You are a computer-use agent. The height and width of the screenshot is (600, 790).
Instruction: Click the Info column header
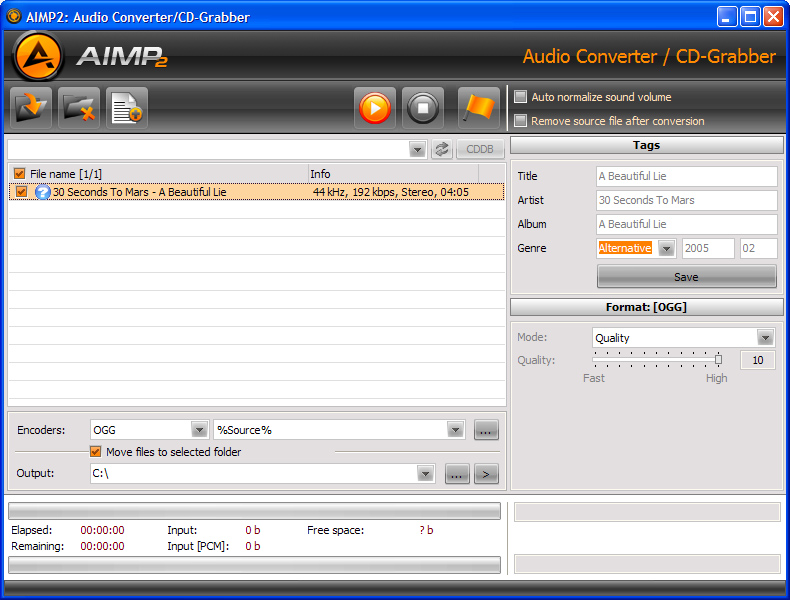(393, 174)
